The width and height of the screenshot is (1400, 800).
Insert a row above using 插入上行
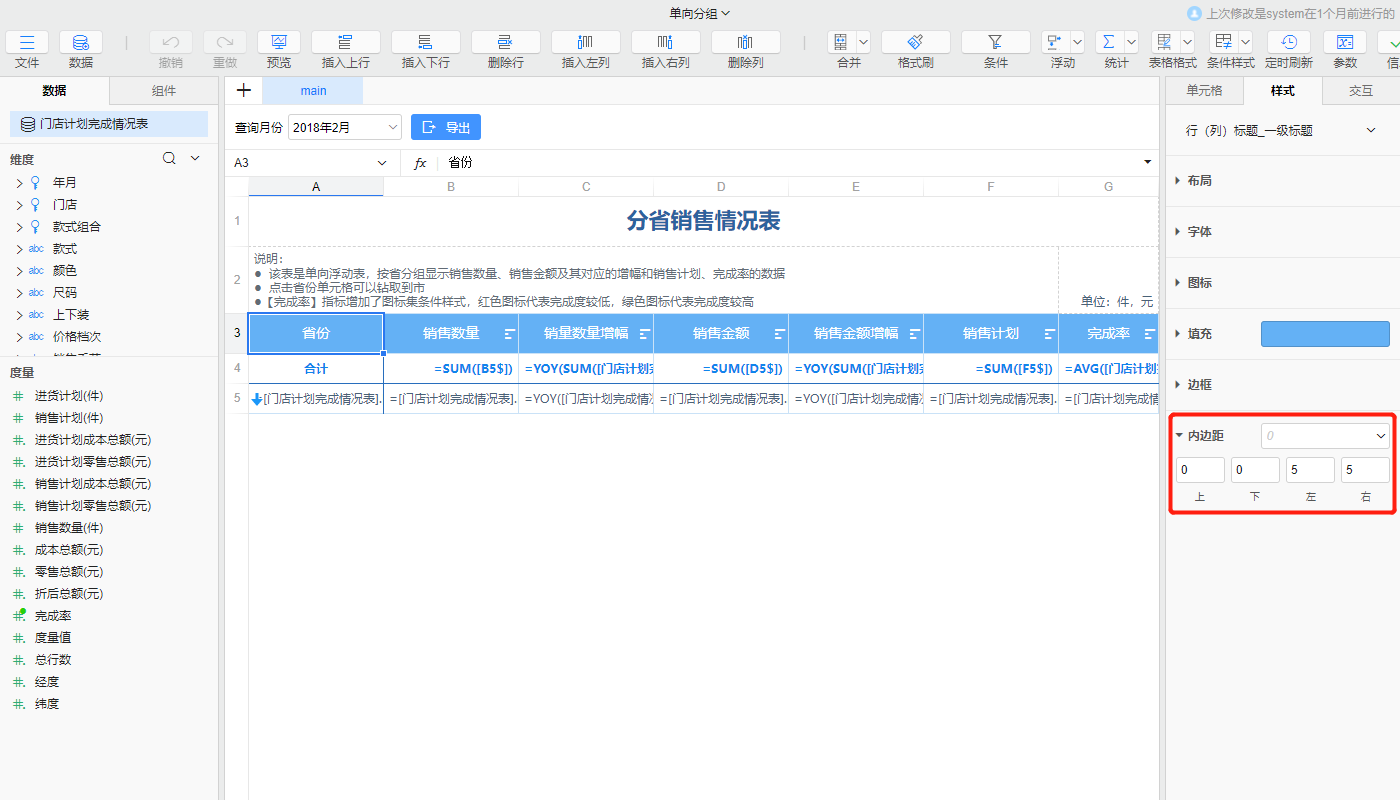click(x=345, y=43)
